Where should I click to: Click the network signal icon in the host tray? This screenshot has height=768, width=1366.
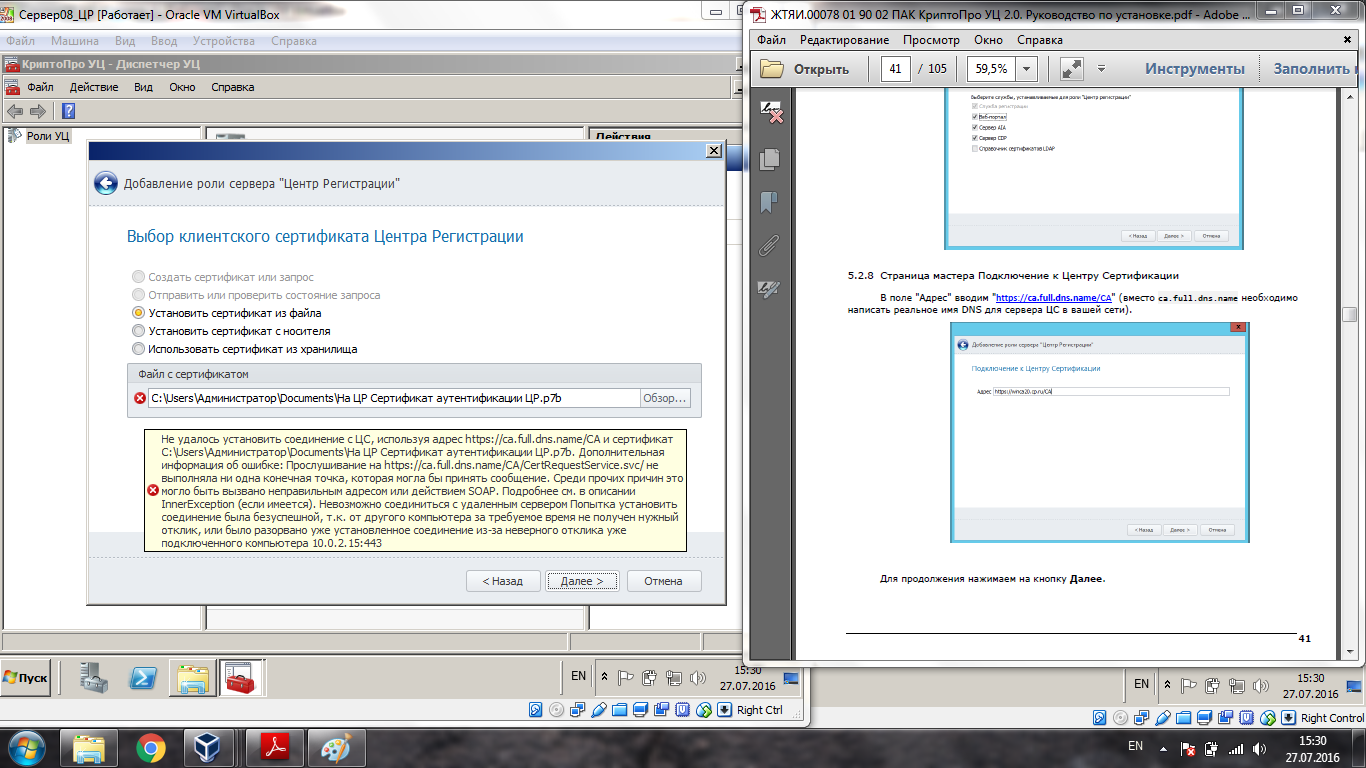pyautogui.click(x=1235, y=748)
